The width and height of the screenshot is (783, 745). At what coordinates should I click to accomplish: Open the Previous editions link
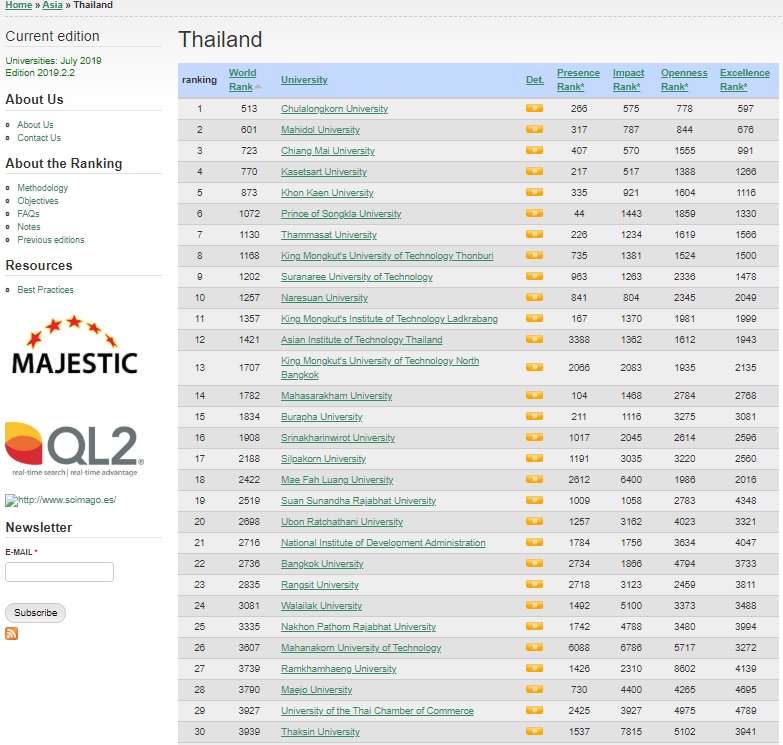click(x=51, y=240)
